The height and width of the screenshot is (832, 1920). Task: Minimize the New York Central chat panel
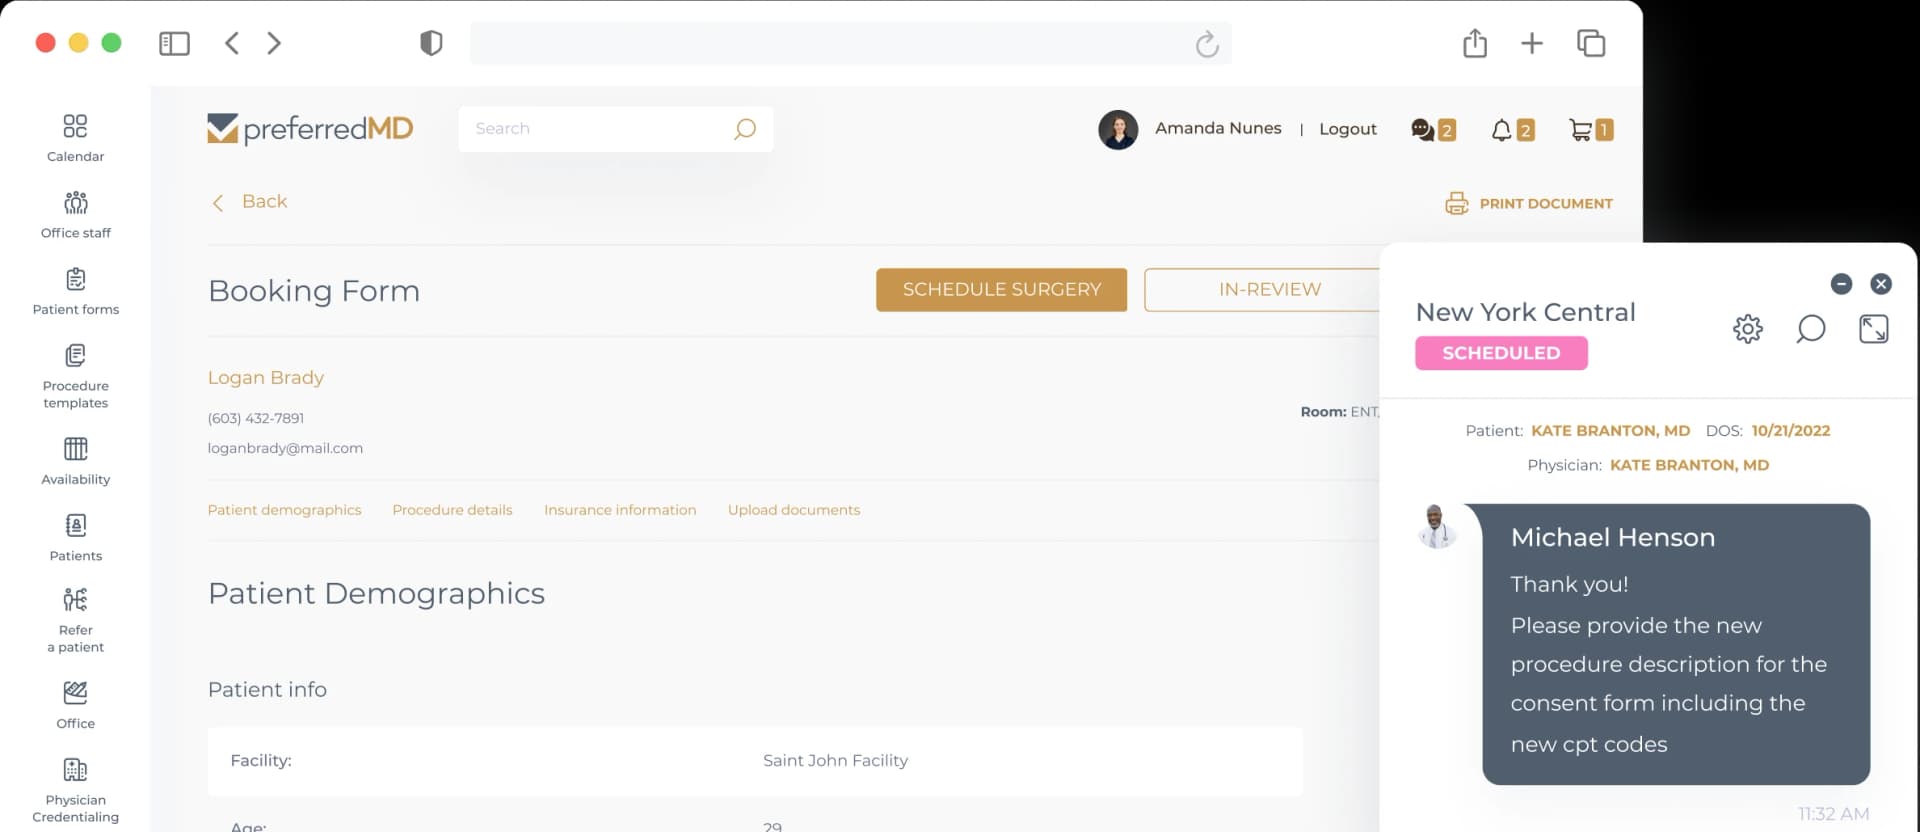(x=1841, y=284)
